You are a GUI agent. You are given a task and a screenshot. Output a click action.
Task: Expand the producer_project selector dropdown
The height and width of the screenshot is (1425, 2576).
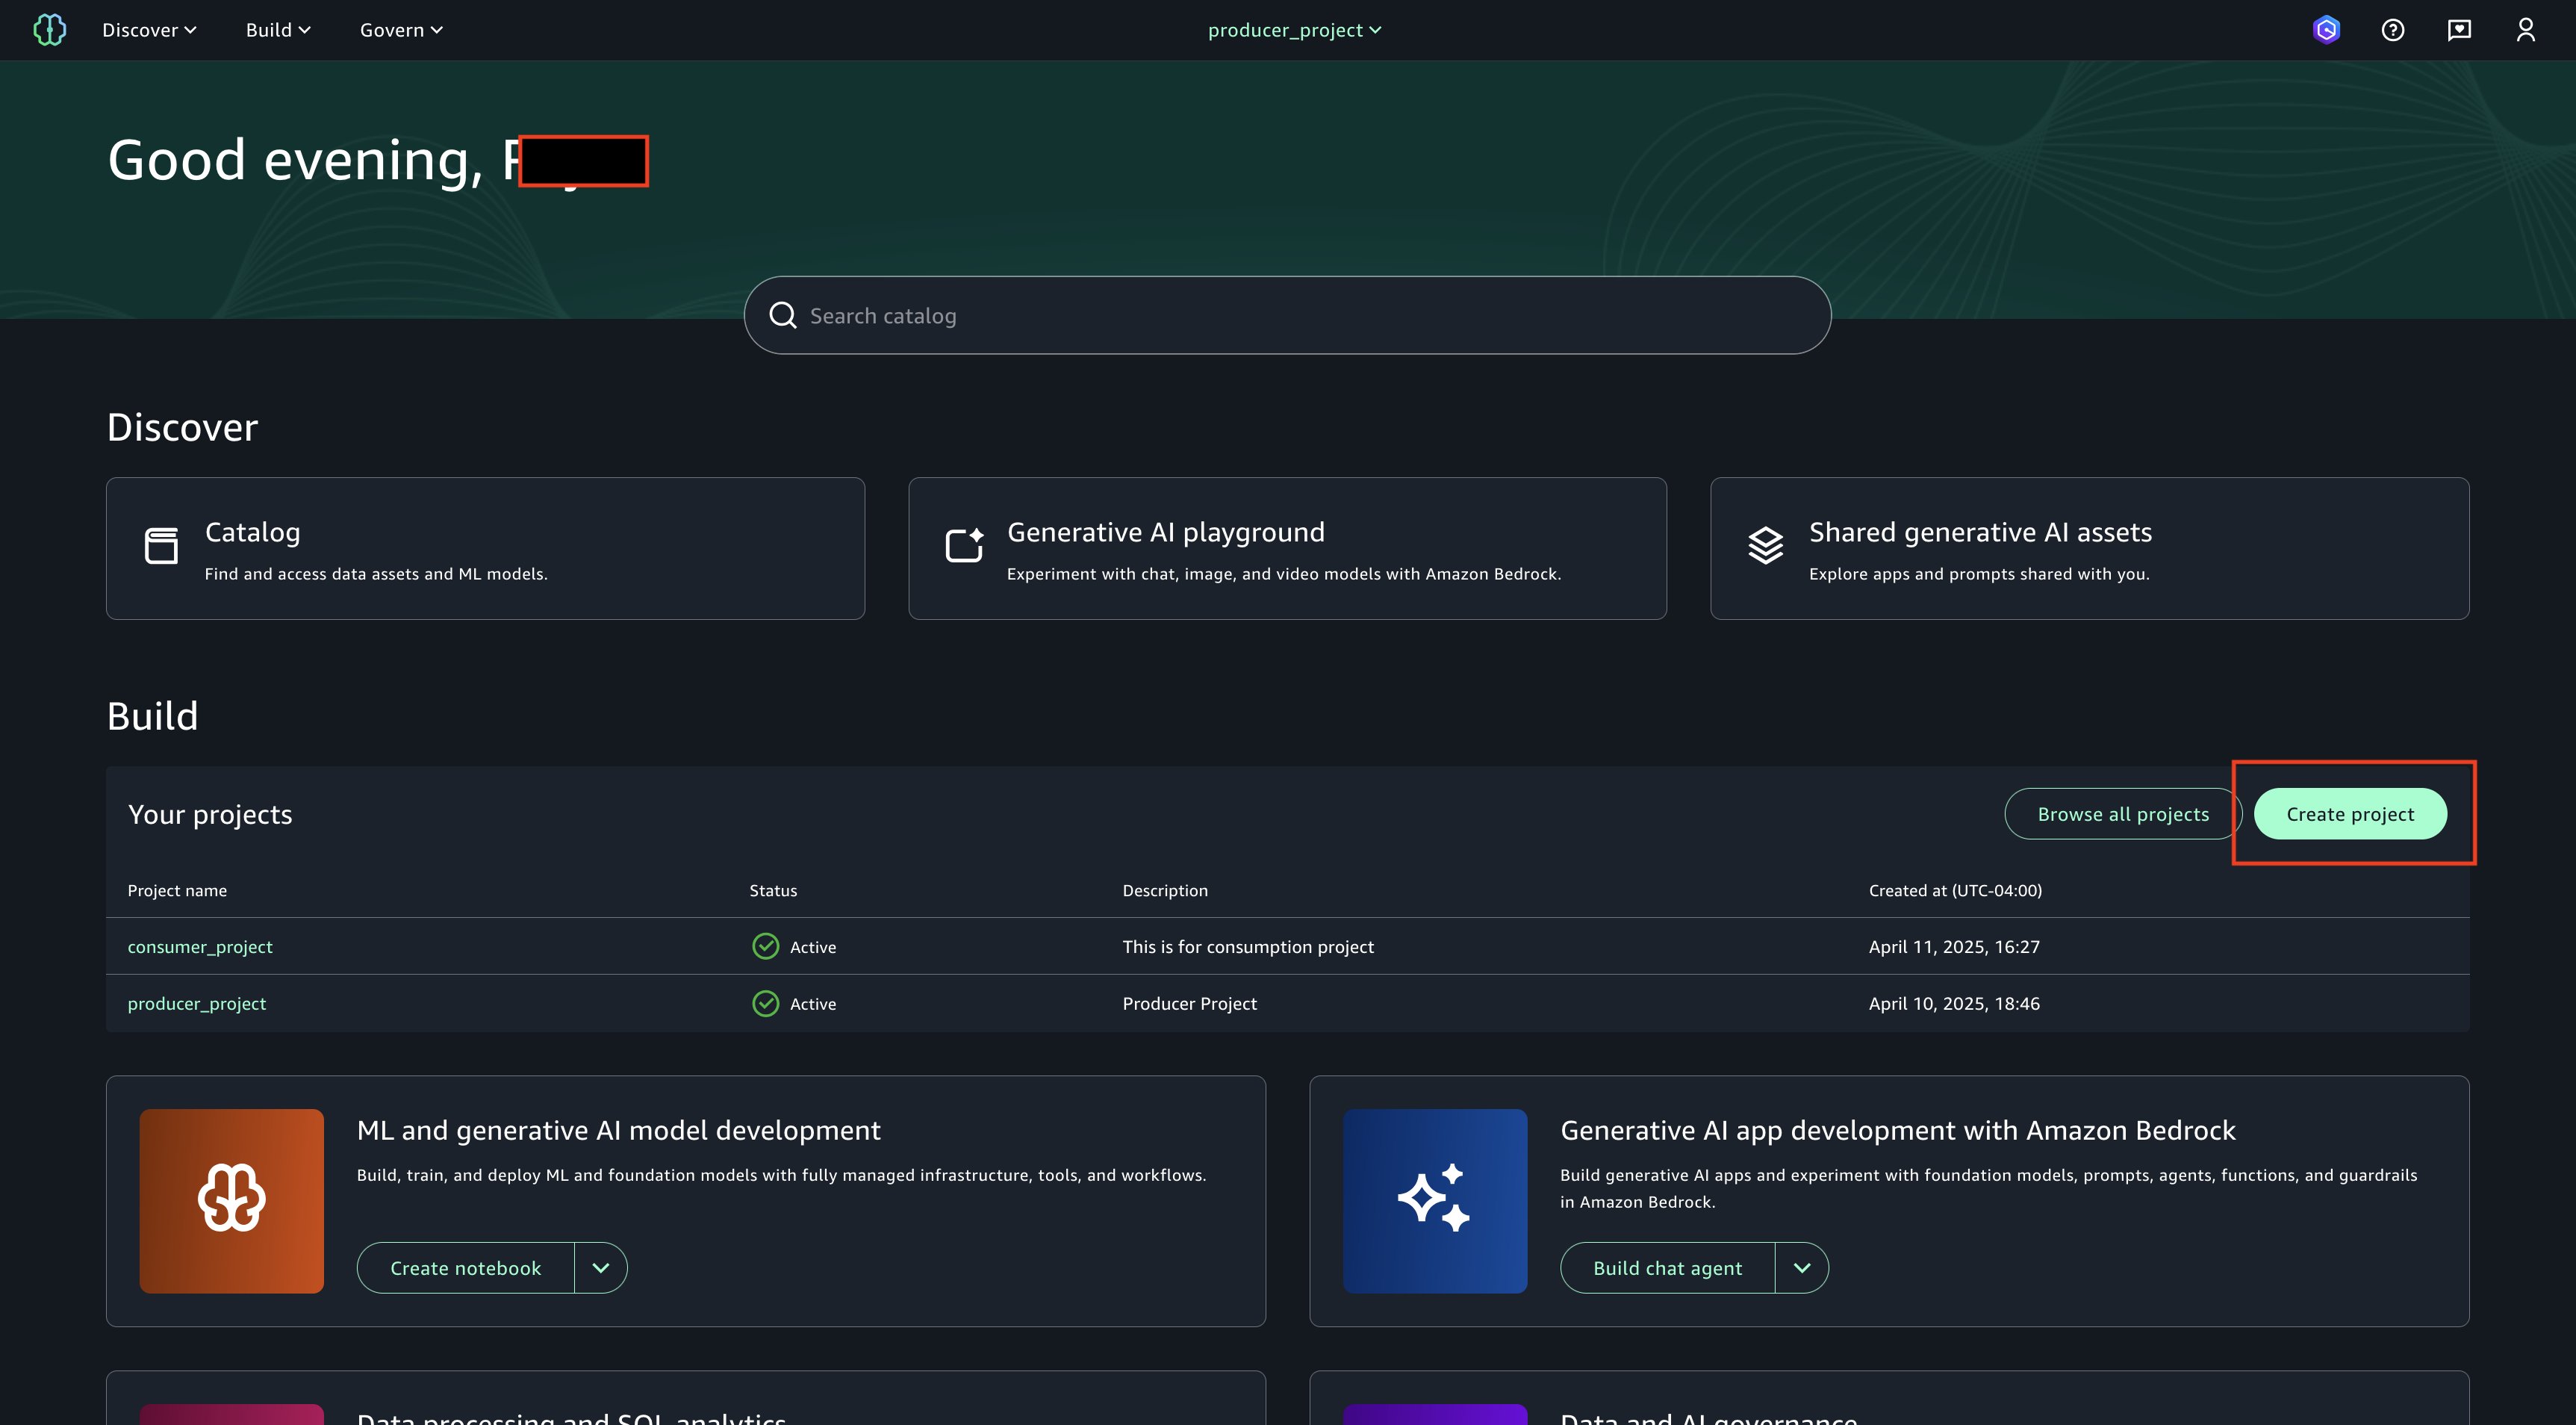1294,30
